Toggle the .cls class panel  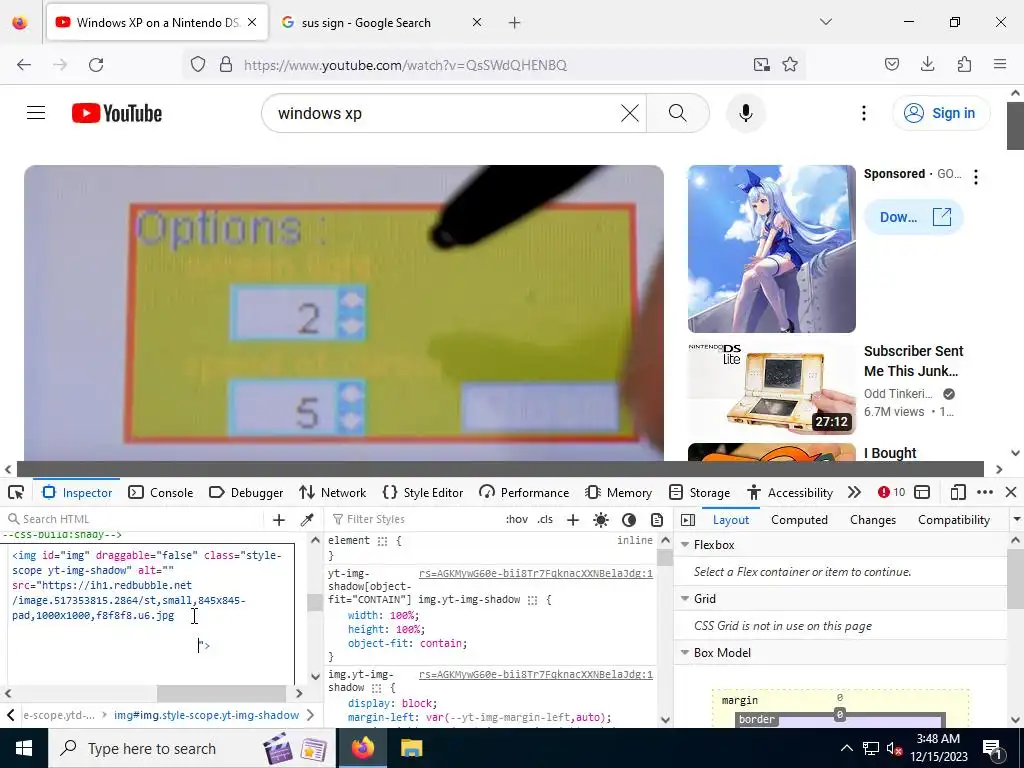tap(545, 519)
